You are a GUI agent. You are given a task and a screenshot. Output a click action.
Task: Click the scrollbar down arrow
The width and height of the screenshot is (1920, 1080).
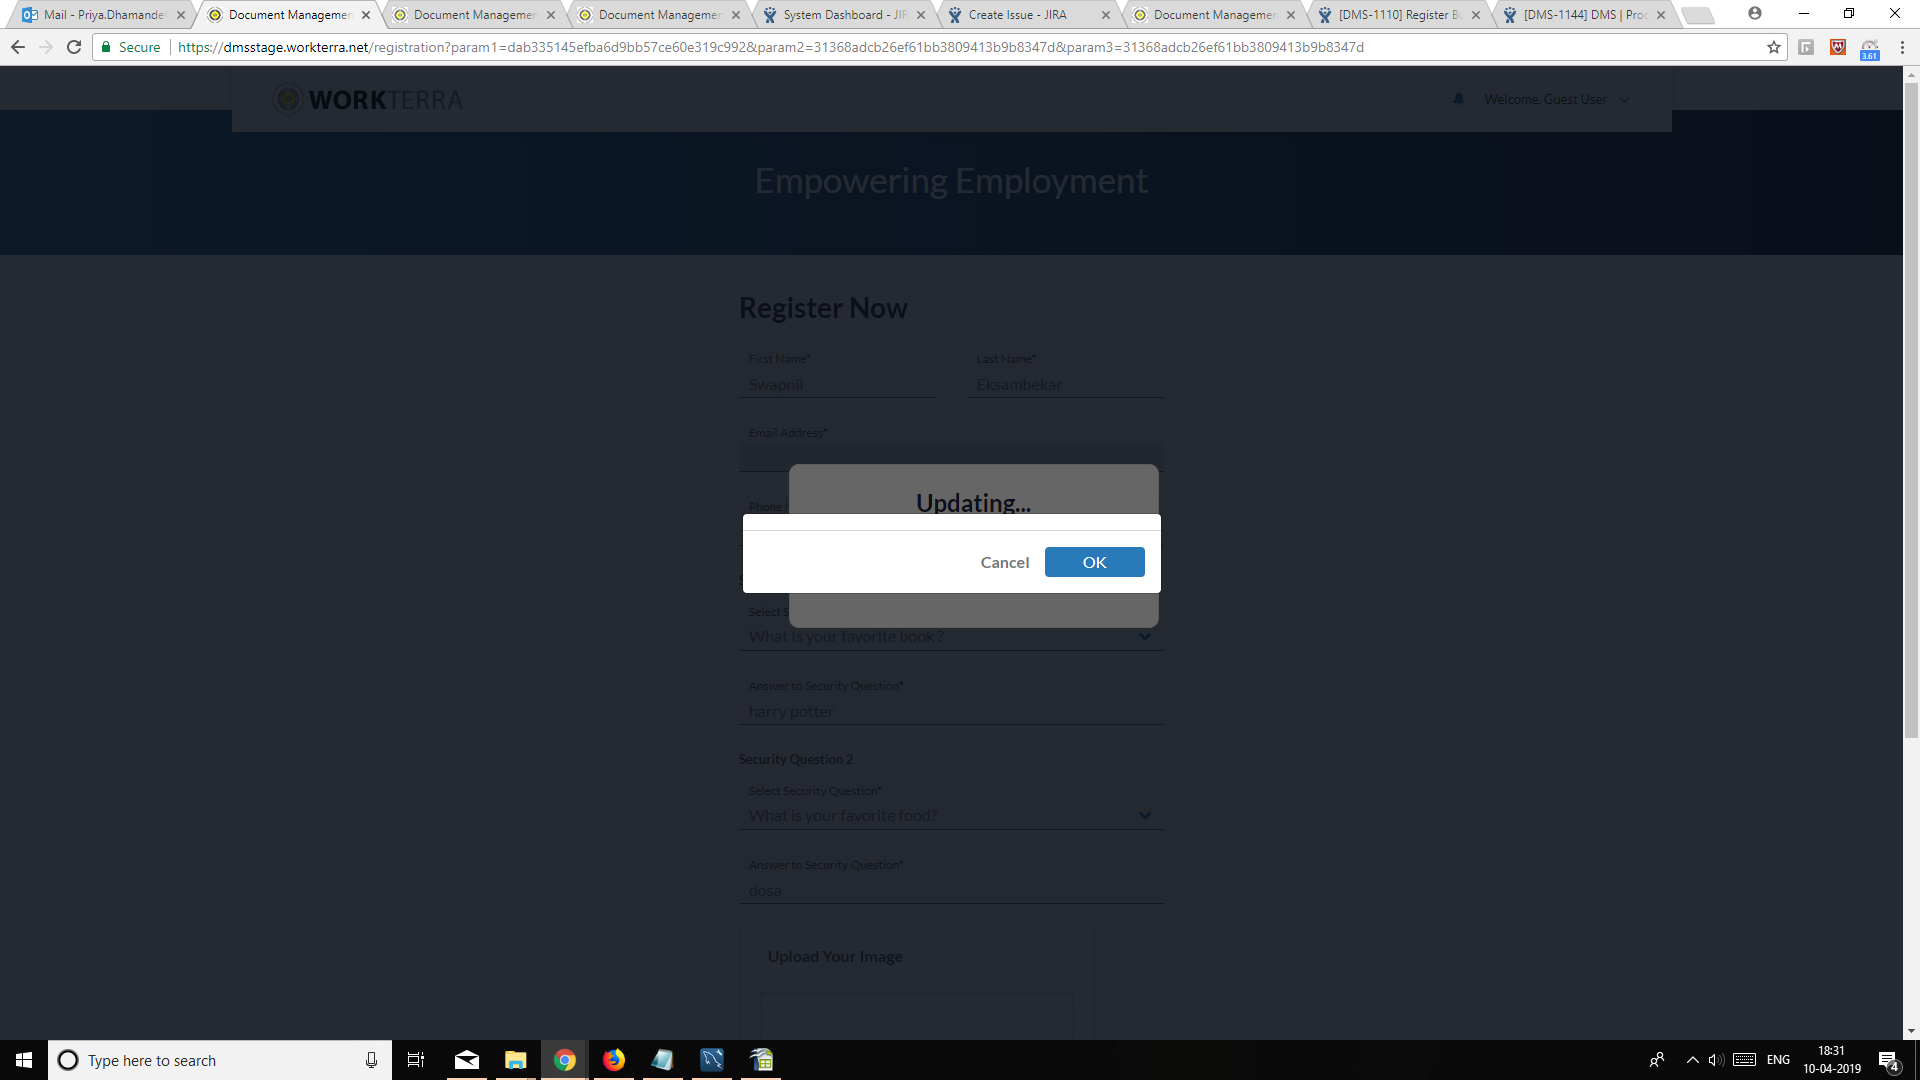pyautogui.click(x=1911, y=1029)
